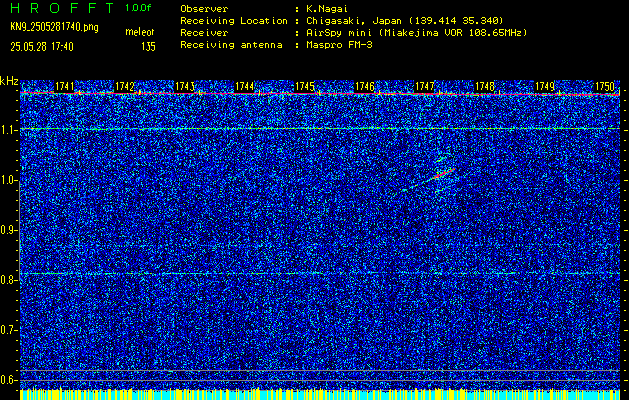
Task: Click time marker 1742
Action: (x=124, y=86)
